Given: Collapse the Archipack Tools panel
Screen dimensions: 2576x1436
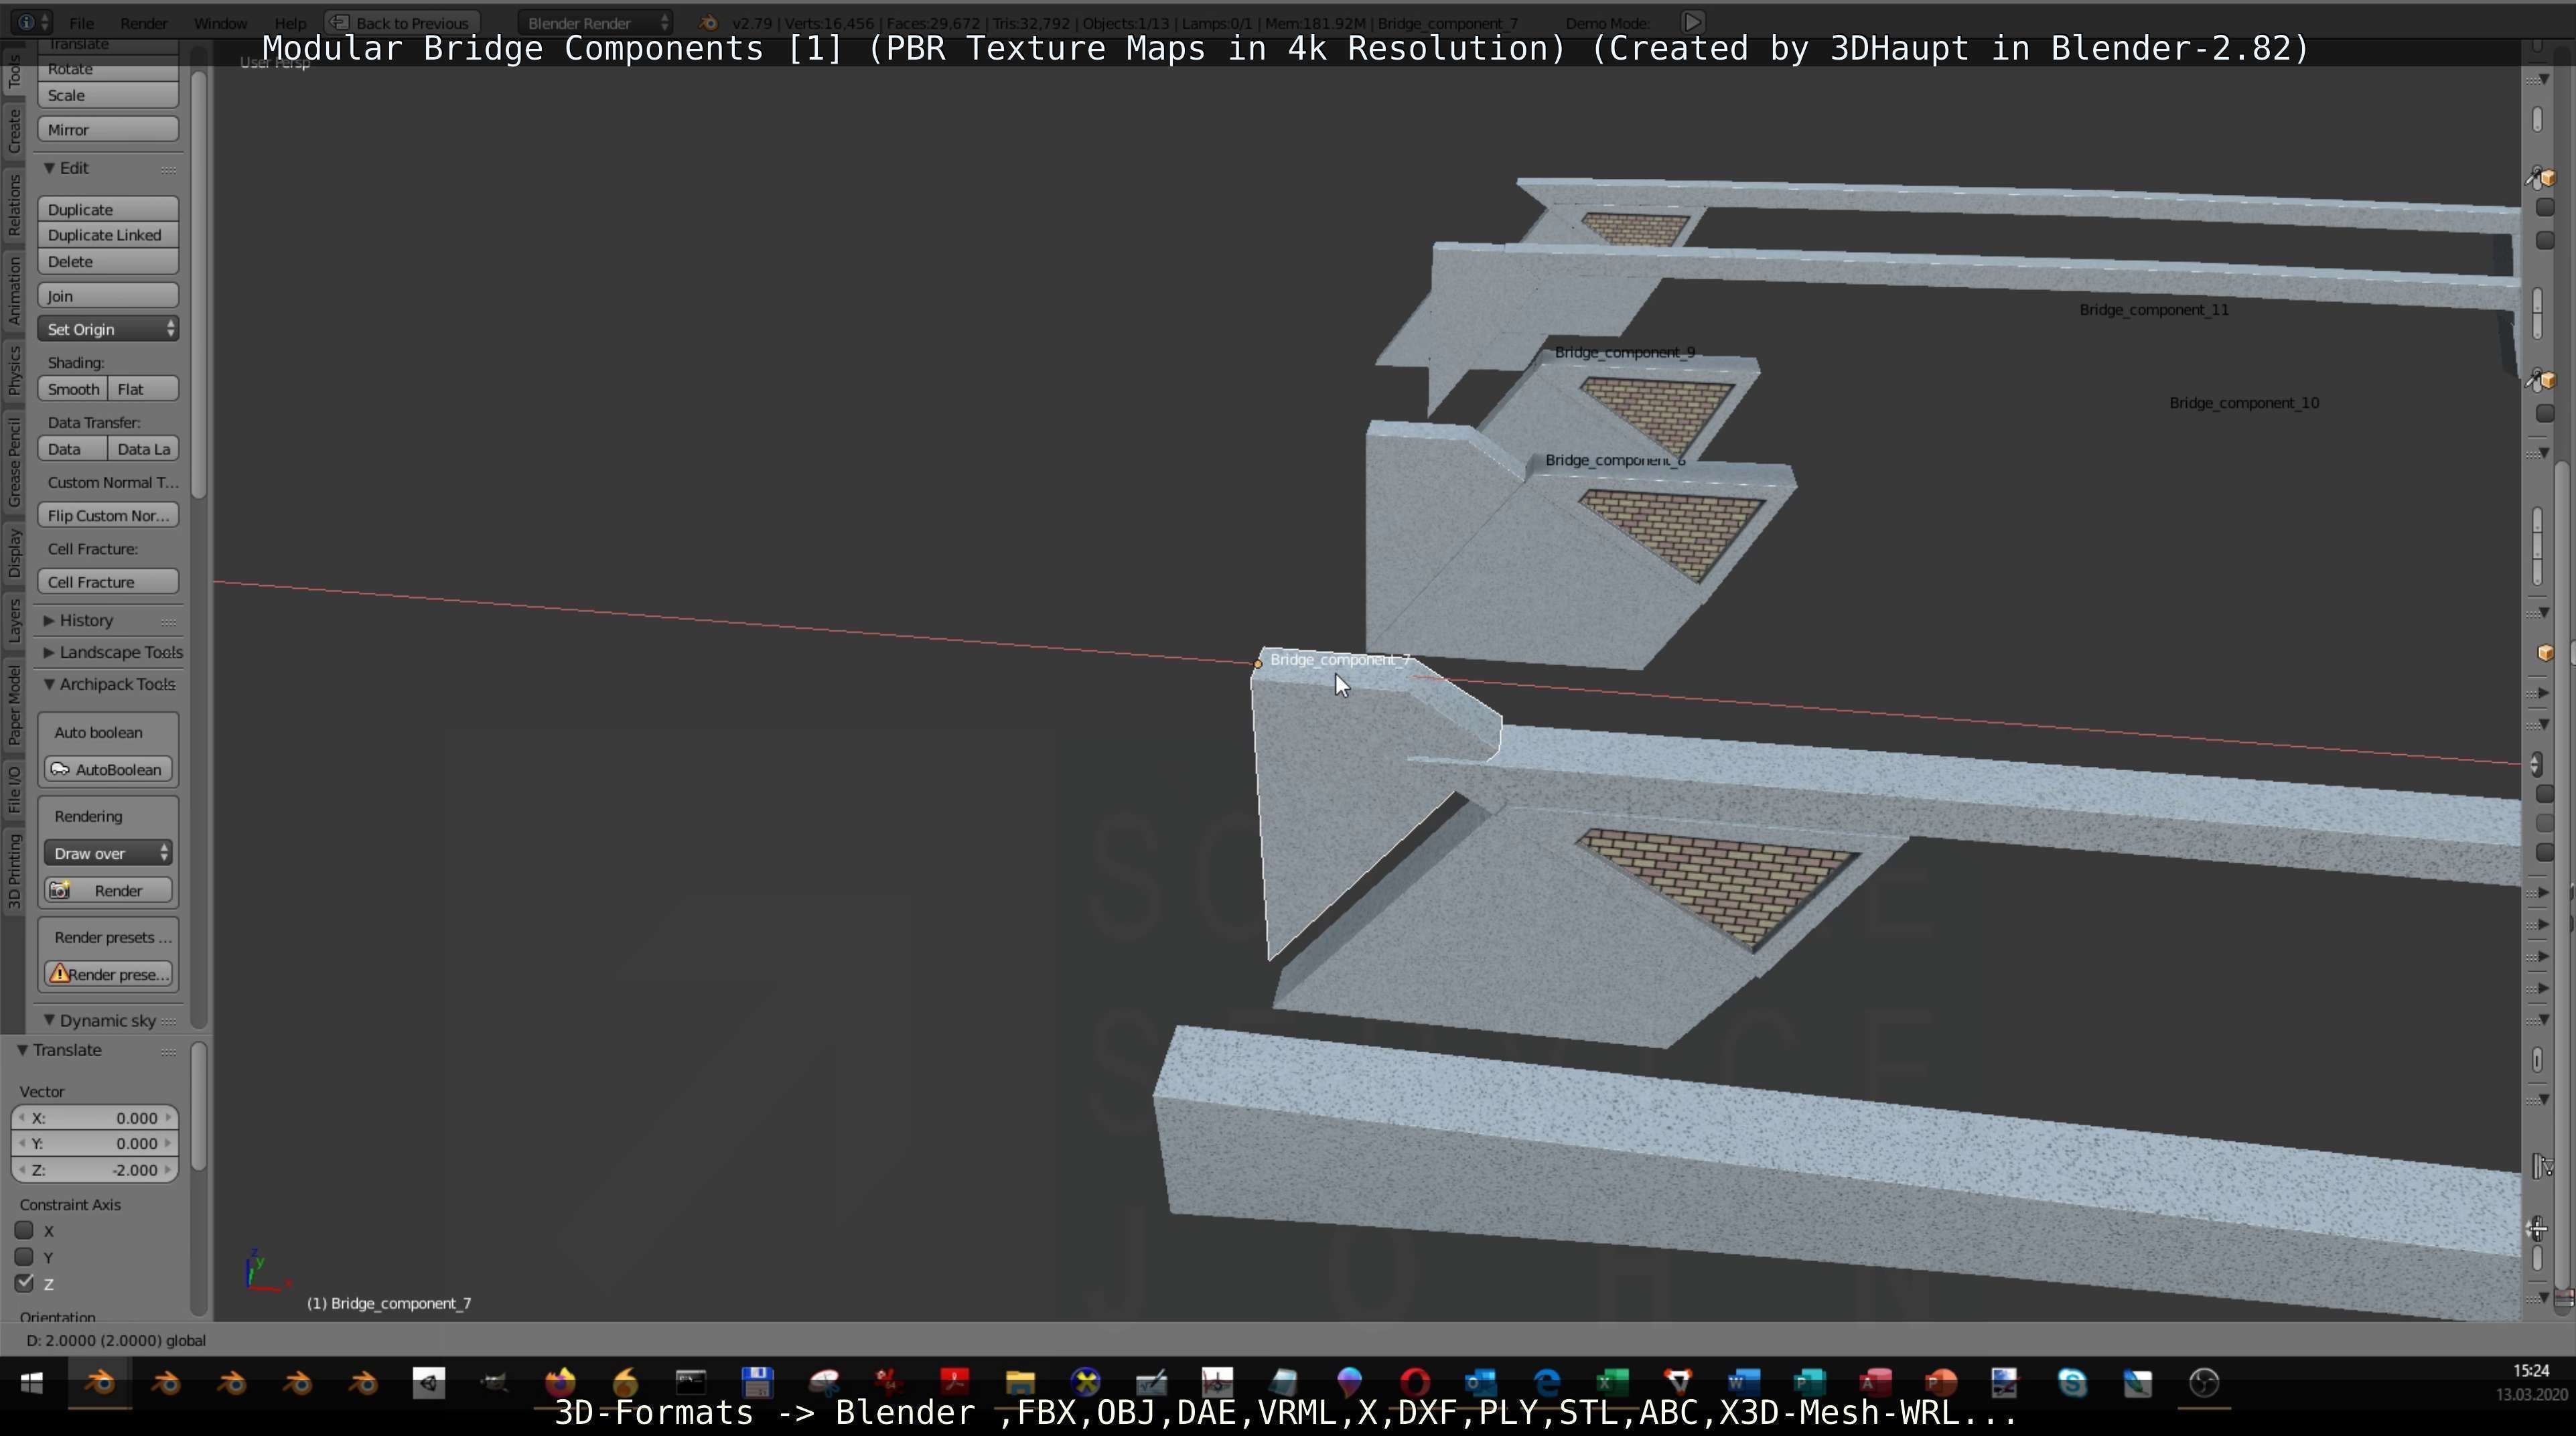Looking at the screenshot, I should [49, 684].
